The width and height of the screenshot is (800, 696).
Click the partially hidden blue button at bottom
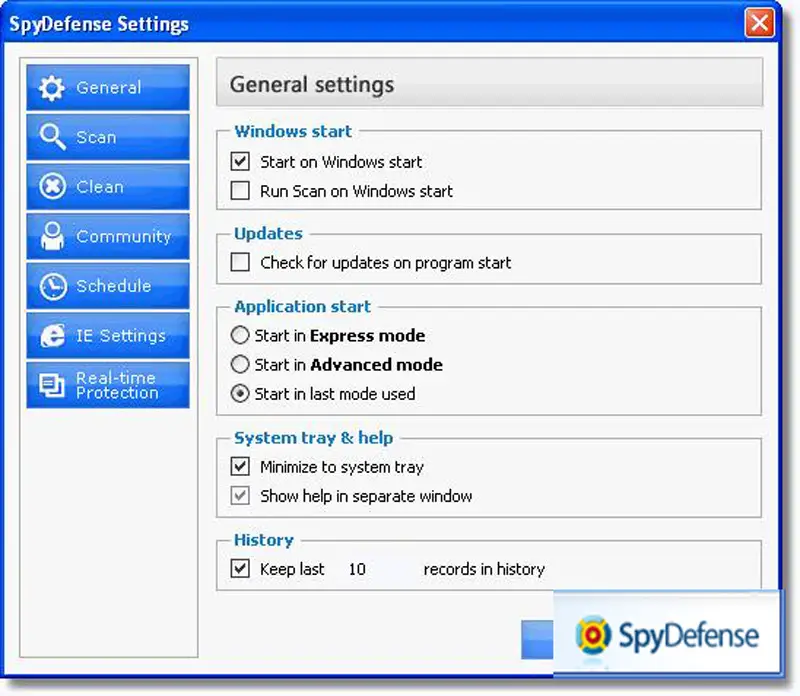coord(537,639)
